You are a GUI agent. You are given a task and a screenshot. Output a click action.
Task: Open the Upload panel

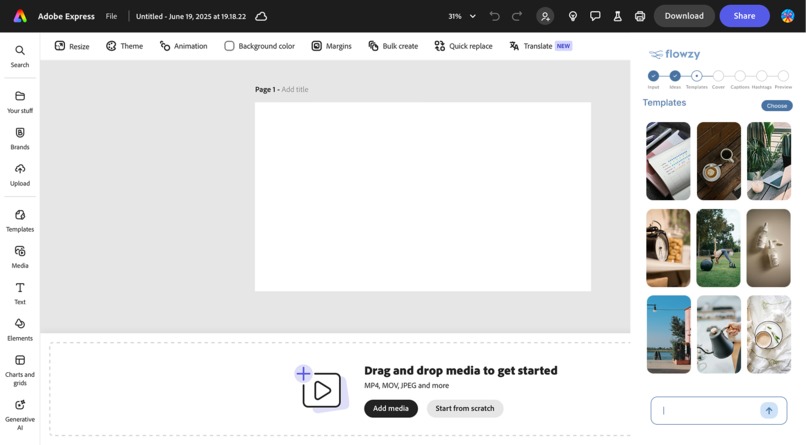[x=20, y=175]
